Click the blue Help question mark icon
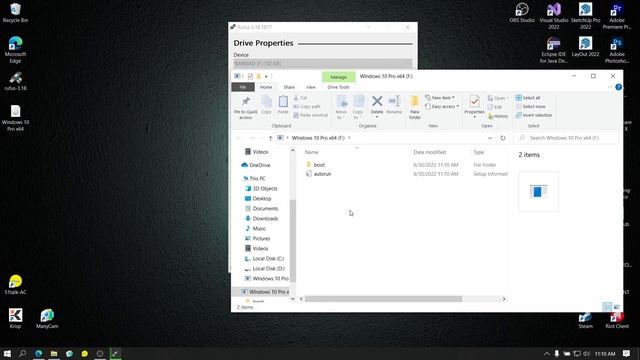This screenshot has width=640, height=360. pos(618,87)
